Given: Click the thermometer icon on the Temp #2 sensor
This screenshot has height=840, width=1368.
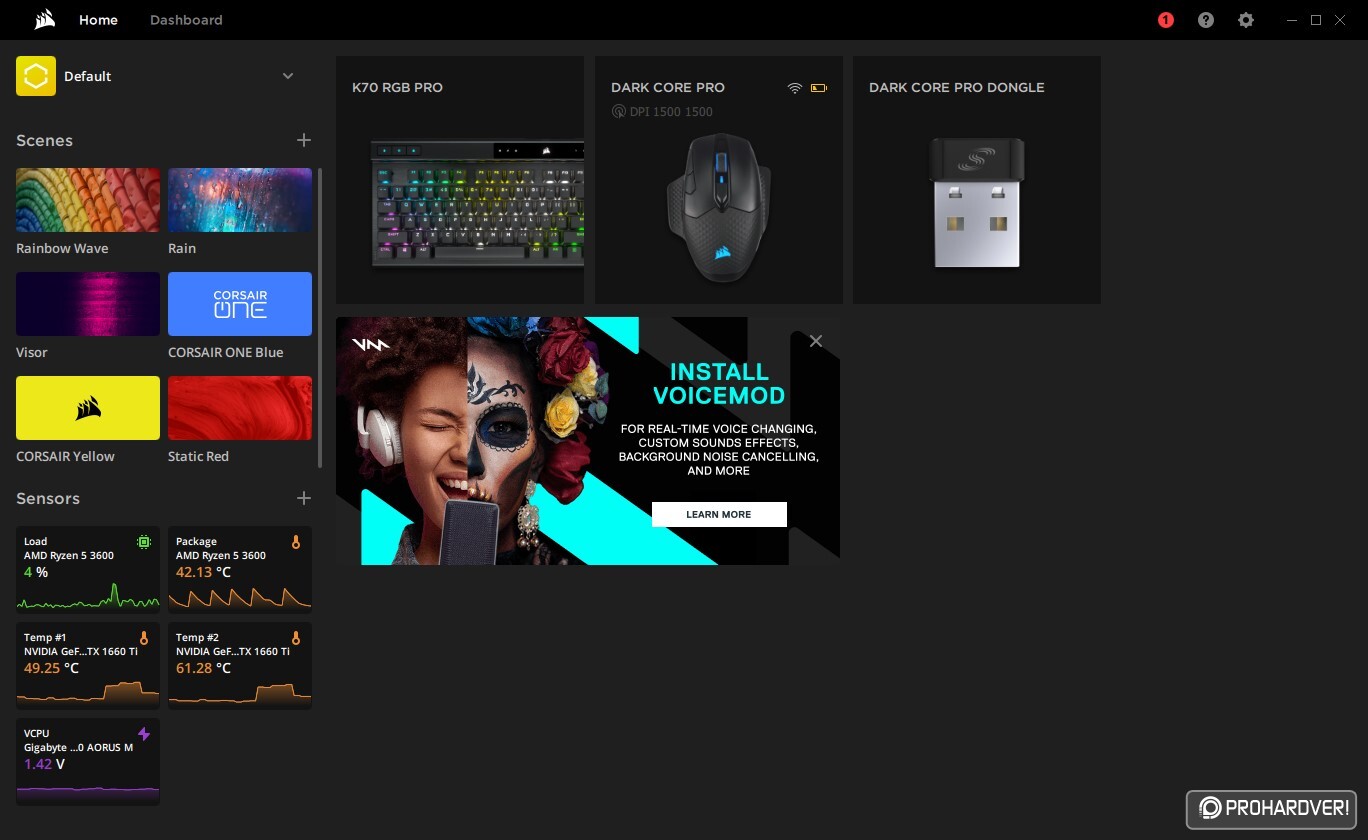Looking at the screenshot, I should [296, 638].
